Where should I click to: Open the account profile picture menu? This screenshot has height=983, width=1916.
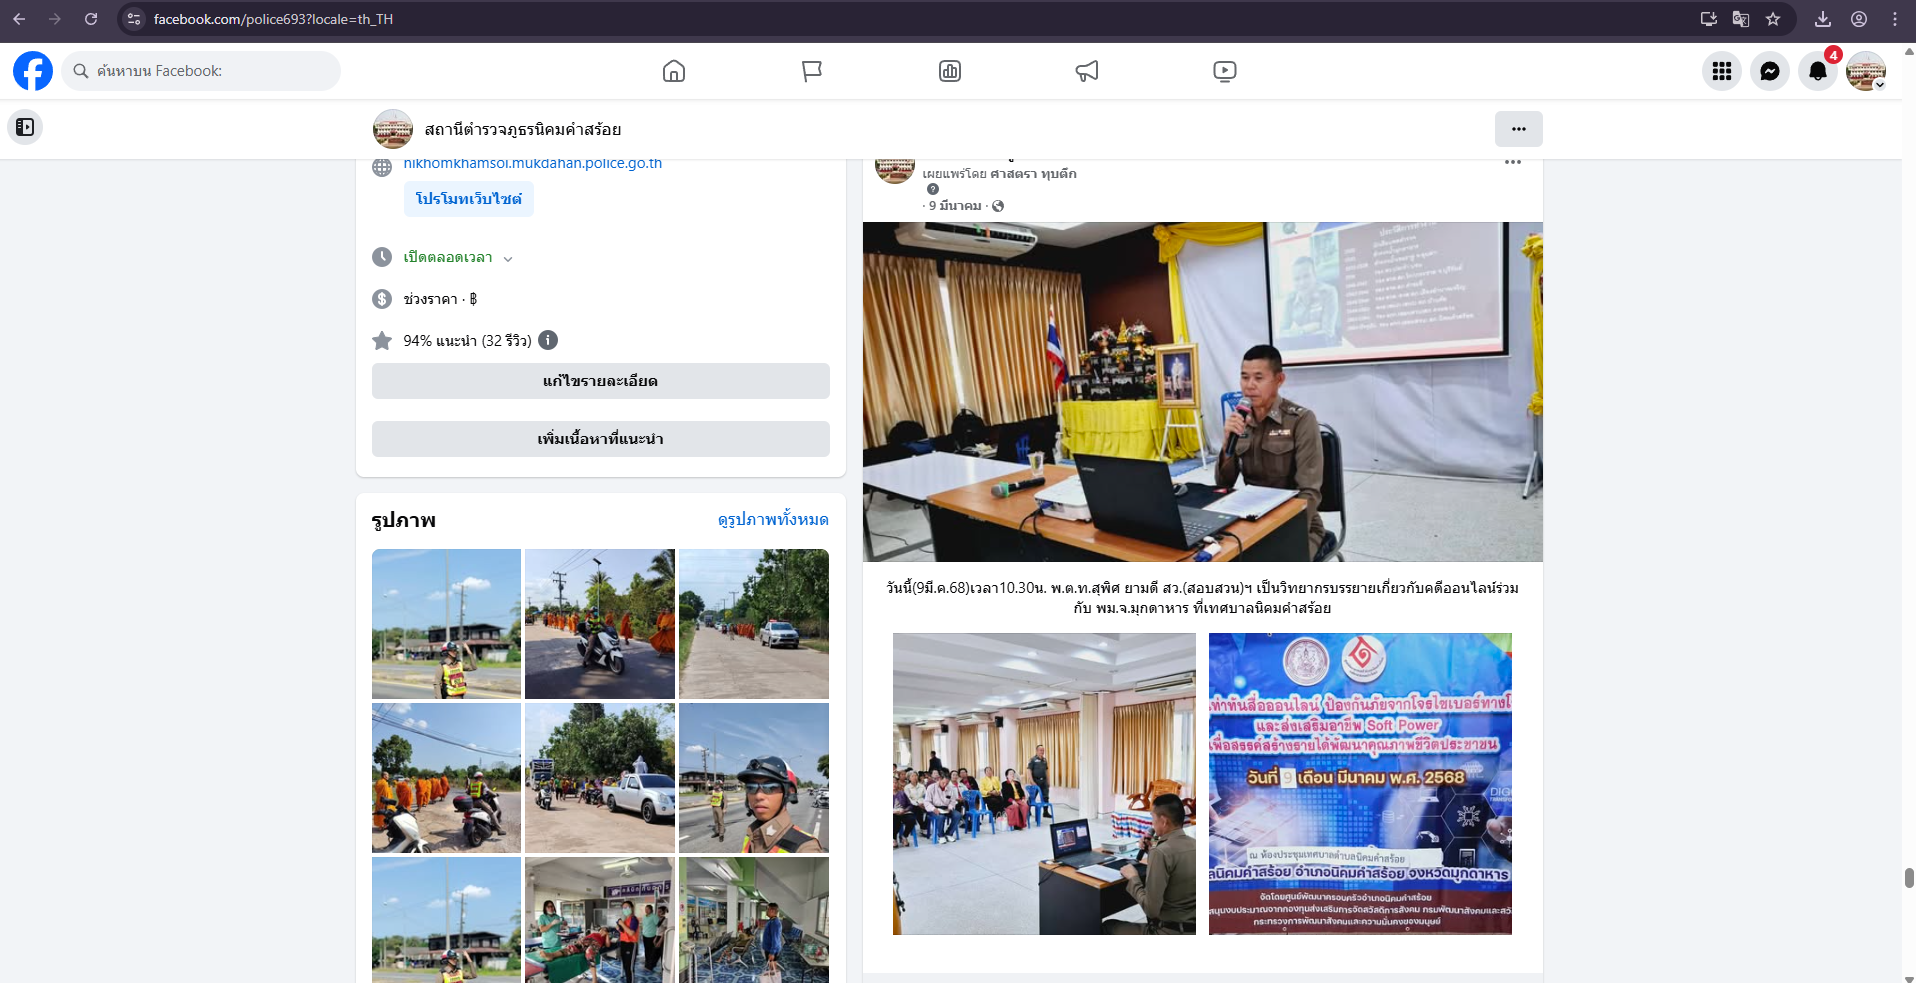(x=1866, y=71)
